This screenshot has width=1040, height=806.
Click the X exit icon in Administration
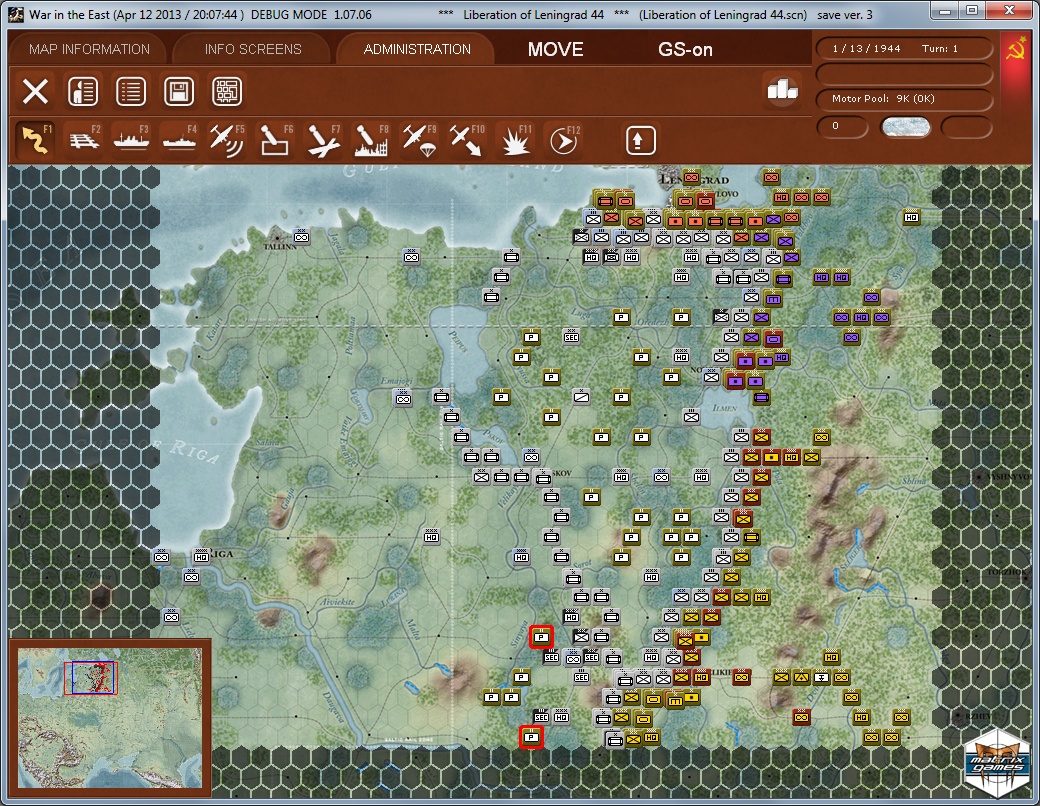pos(35,92)
